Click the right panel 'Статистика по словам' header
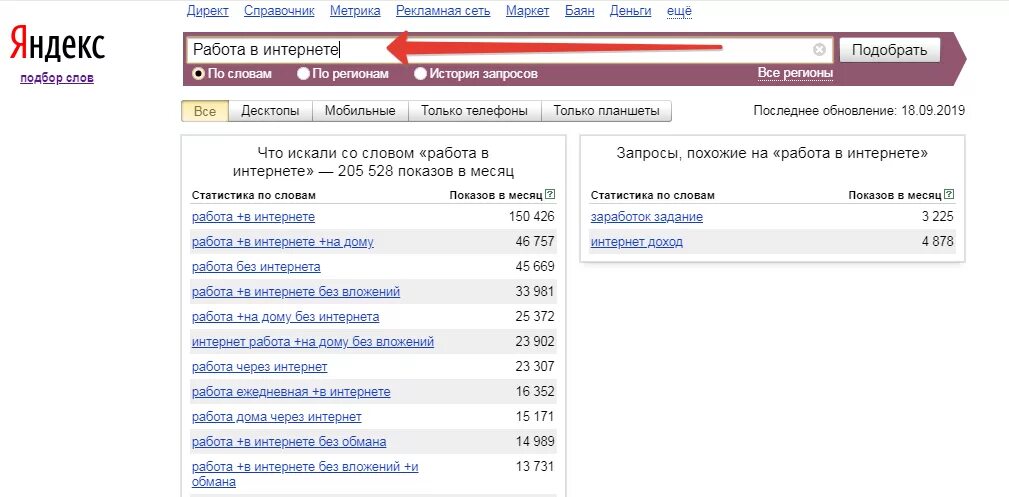This screenshot has width=1009, height=497. (653, 195)
